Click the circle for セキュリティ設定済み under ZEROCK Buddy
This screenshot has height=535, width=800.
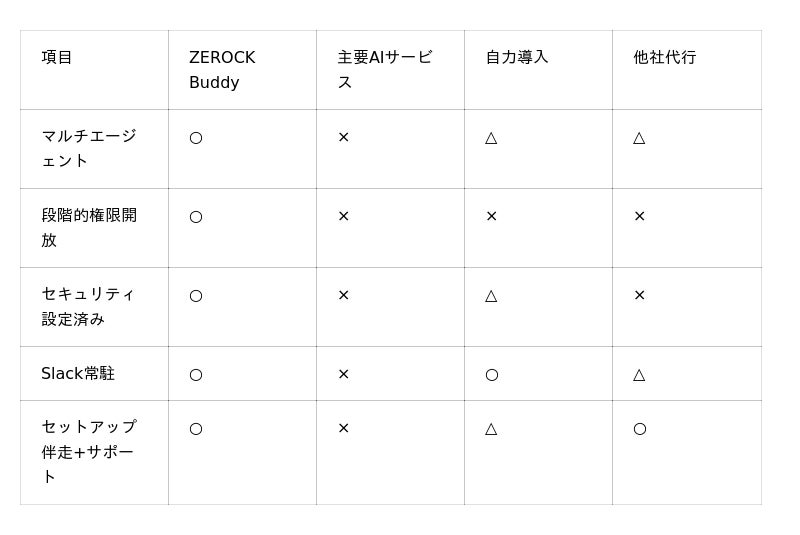click(196, 296)
